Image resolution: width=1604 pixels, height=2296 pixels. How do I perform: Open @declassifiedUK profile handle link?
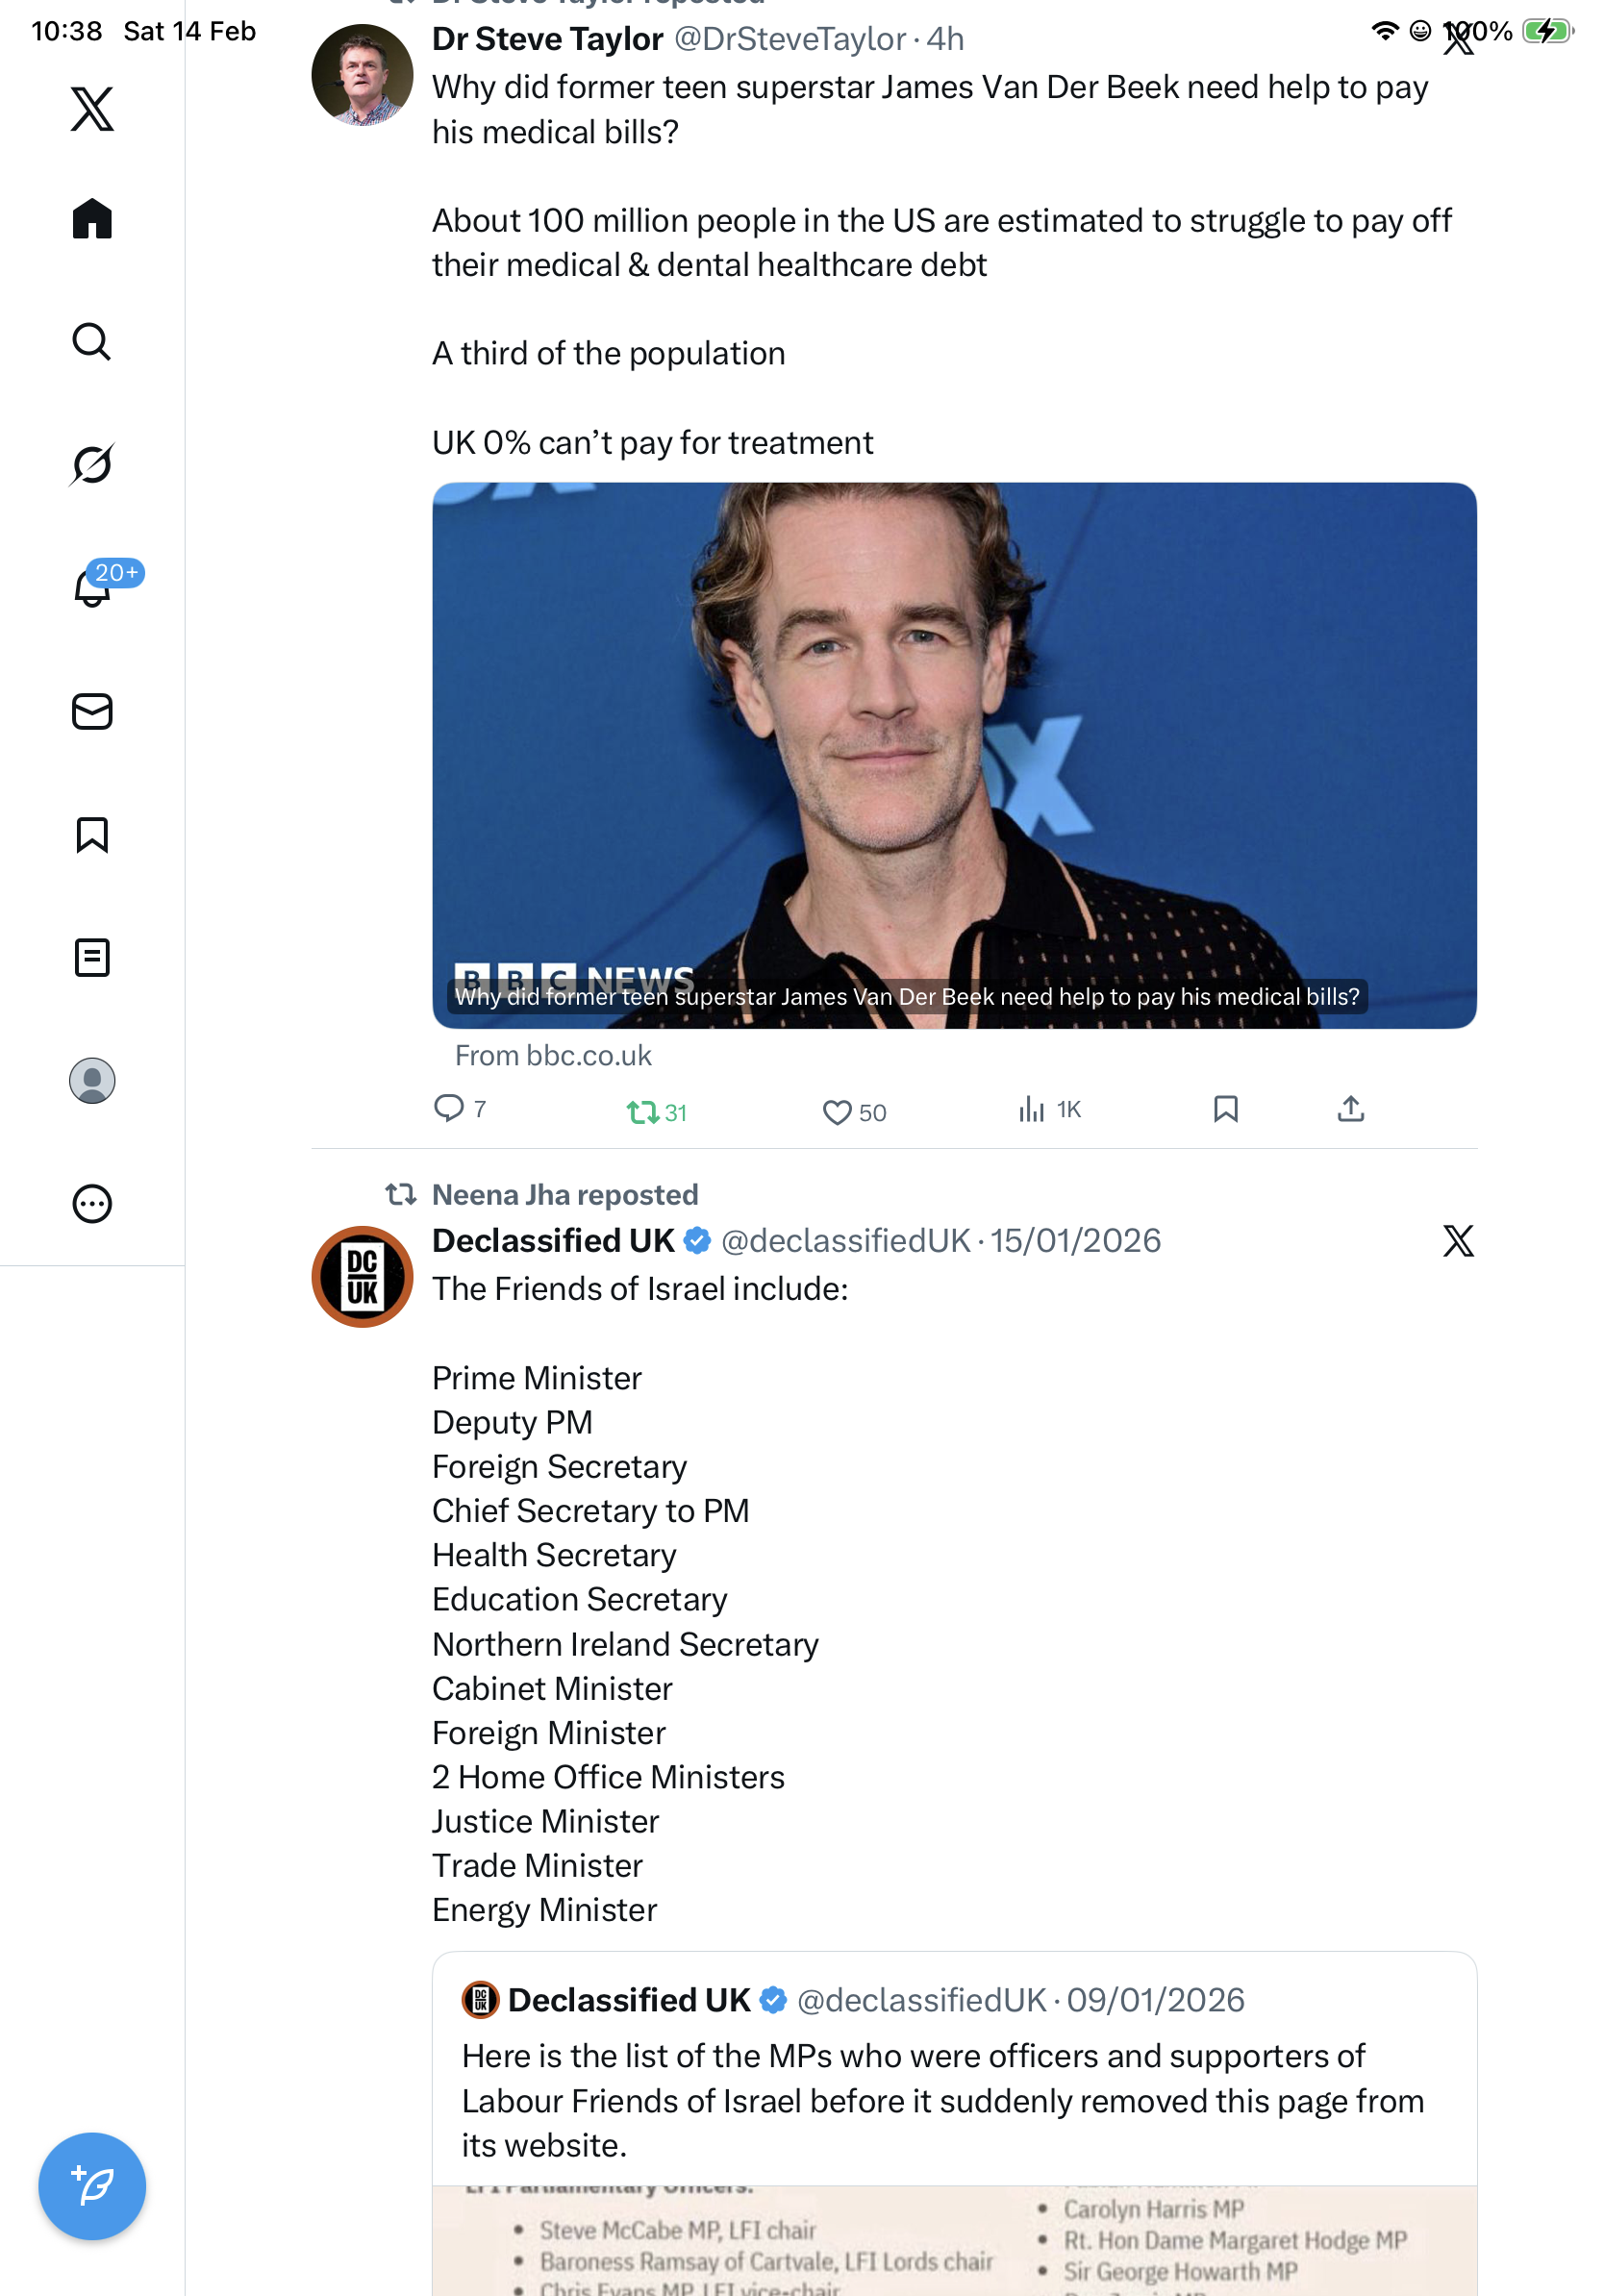pos(845,1240)
